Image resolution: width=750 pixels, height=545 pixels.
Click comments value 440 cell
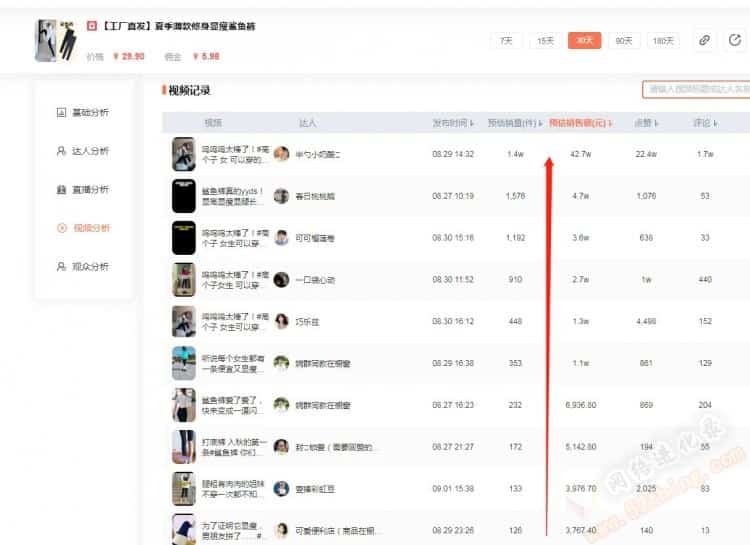(705, 279)
